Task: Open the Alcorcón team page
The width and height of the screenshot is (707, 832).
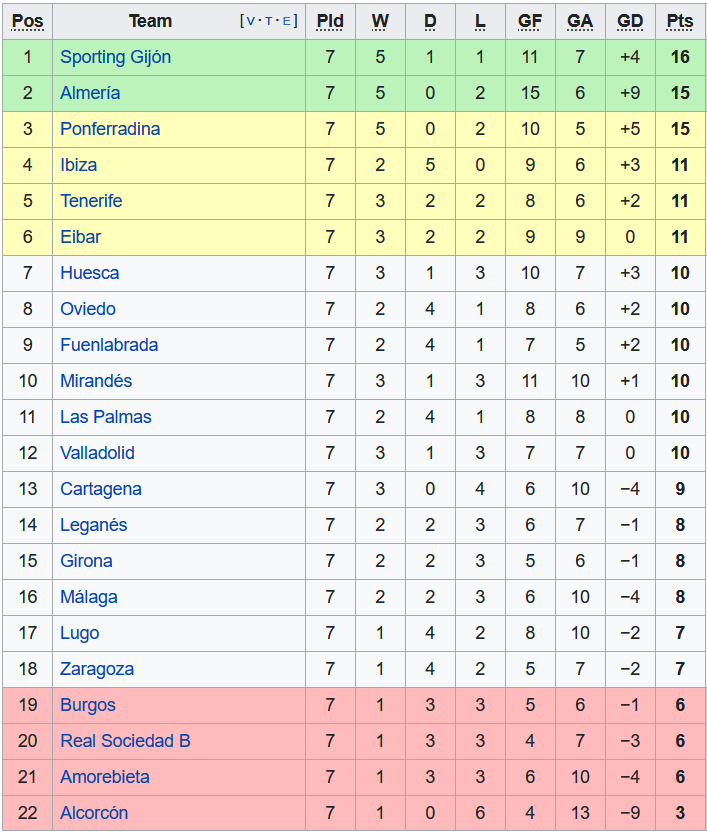Action: point(94,813)
